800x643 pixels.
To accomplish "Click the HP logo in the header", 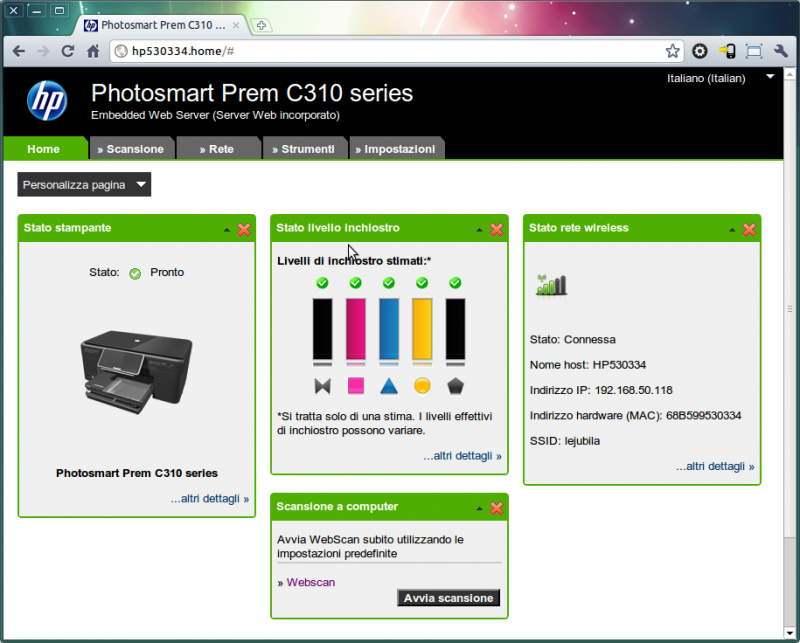I will (x=47, y=101).
